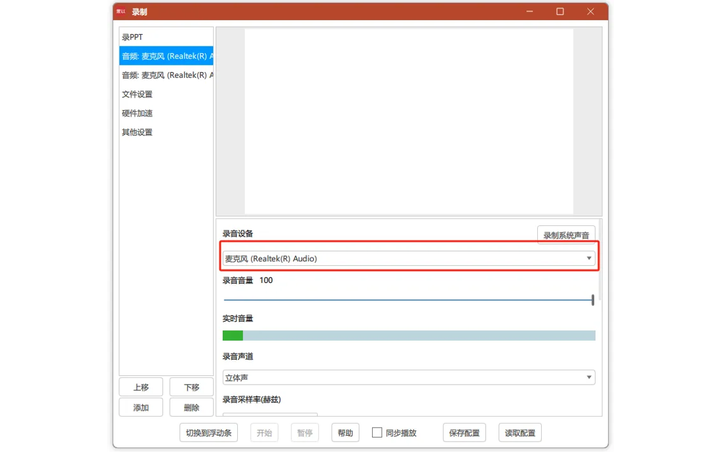Click the white preview area
This screenshot has height=452, width=720.
click(x=409, y=121)
